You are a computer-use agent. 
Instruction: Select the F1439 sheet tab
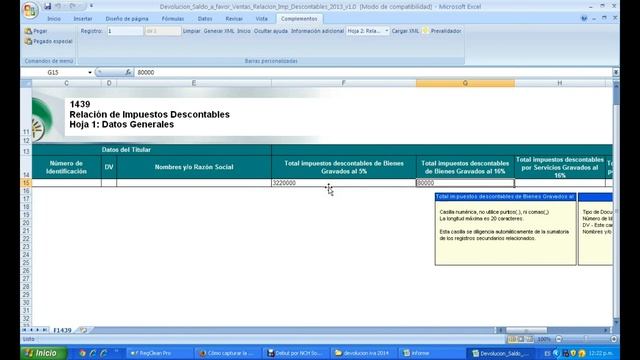click(62, 330)
